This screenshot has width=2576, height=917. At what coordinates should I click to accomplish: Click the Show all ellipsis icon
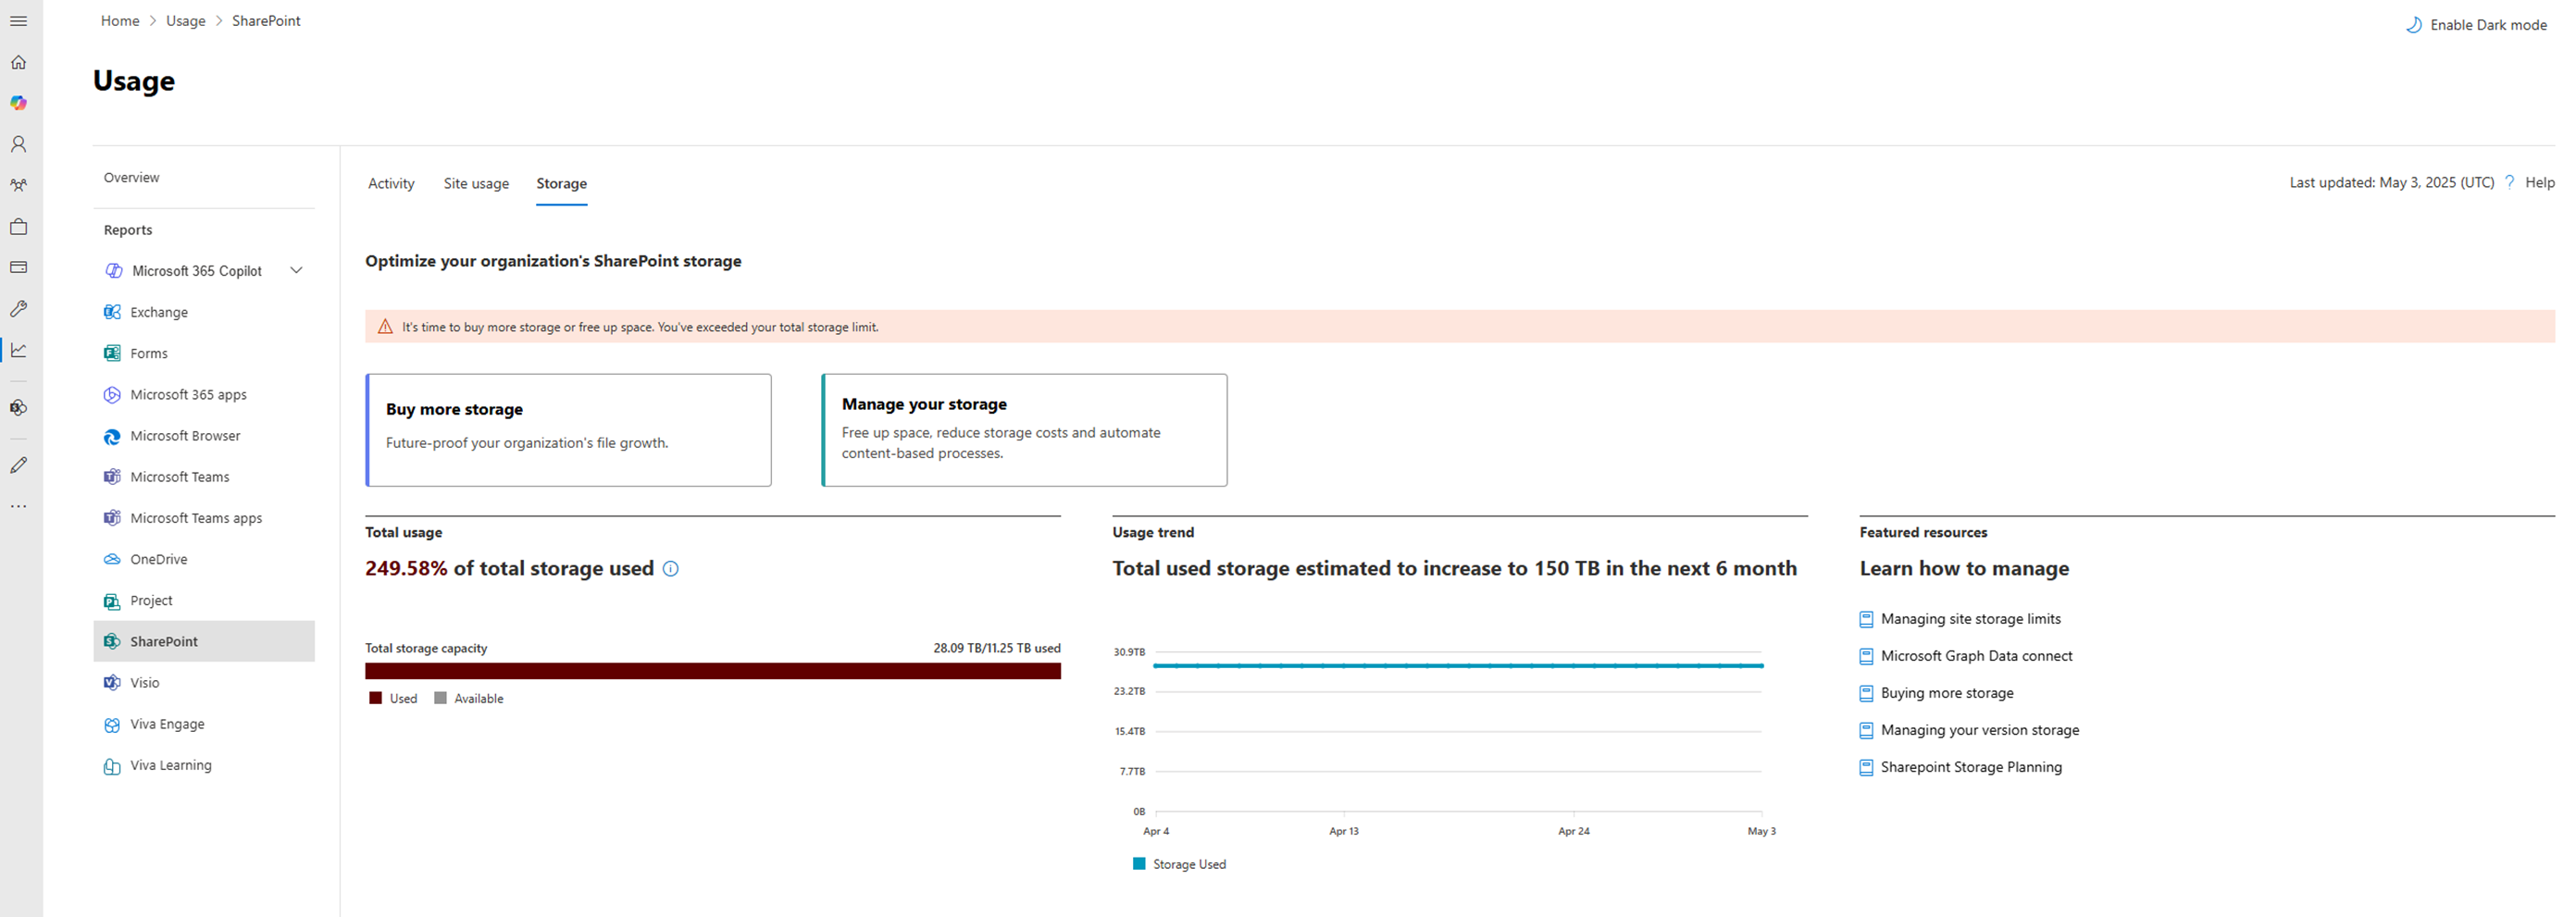18,506
